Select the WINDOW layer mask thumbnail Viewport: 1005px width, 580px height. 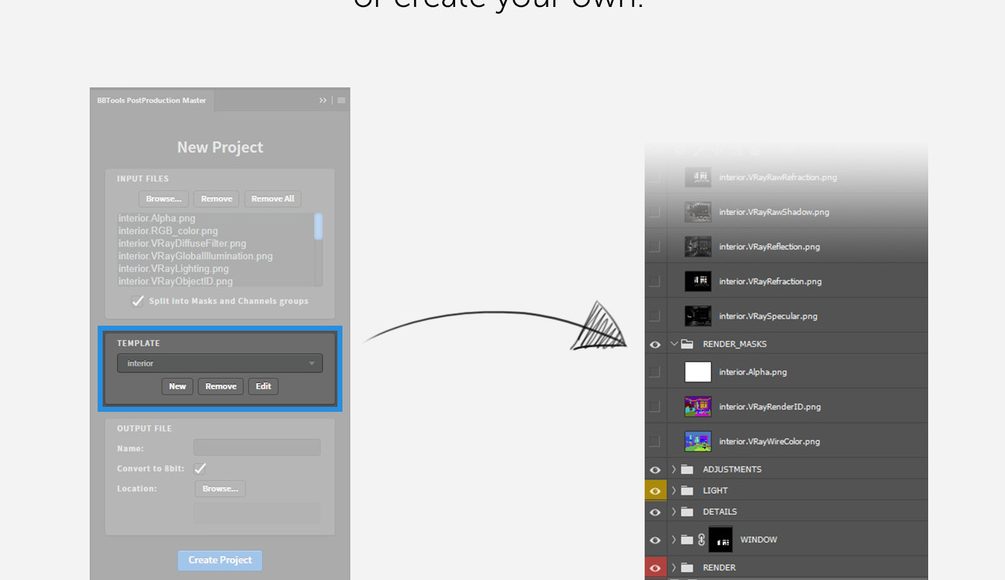720,540
